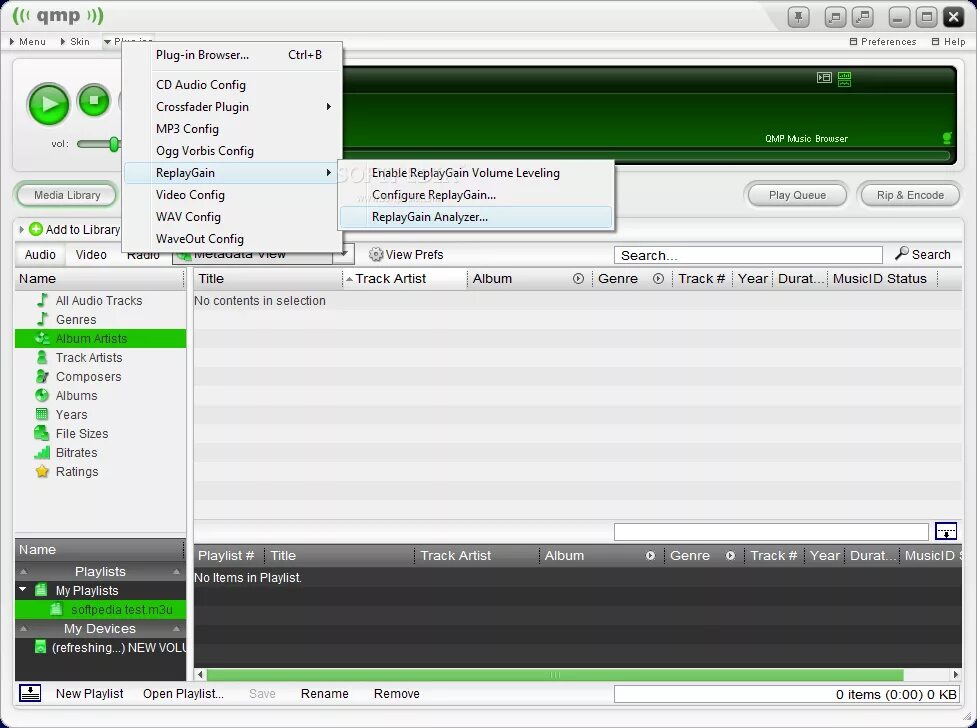Click the Play Queue button
This screenshot has width=977, height=728.
click(x=797, y=195)
